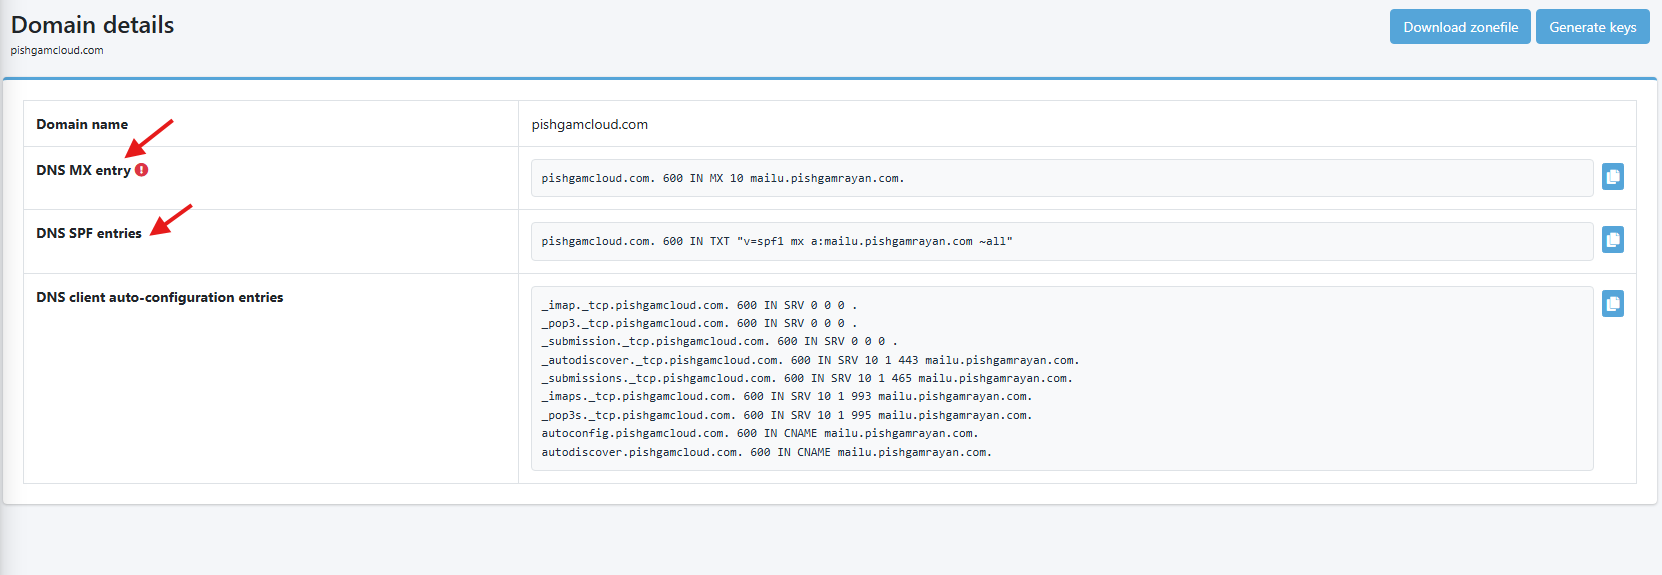Select the MX record text box
1662x575 pixels.
pos(1062,178)
